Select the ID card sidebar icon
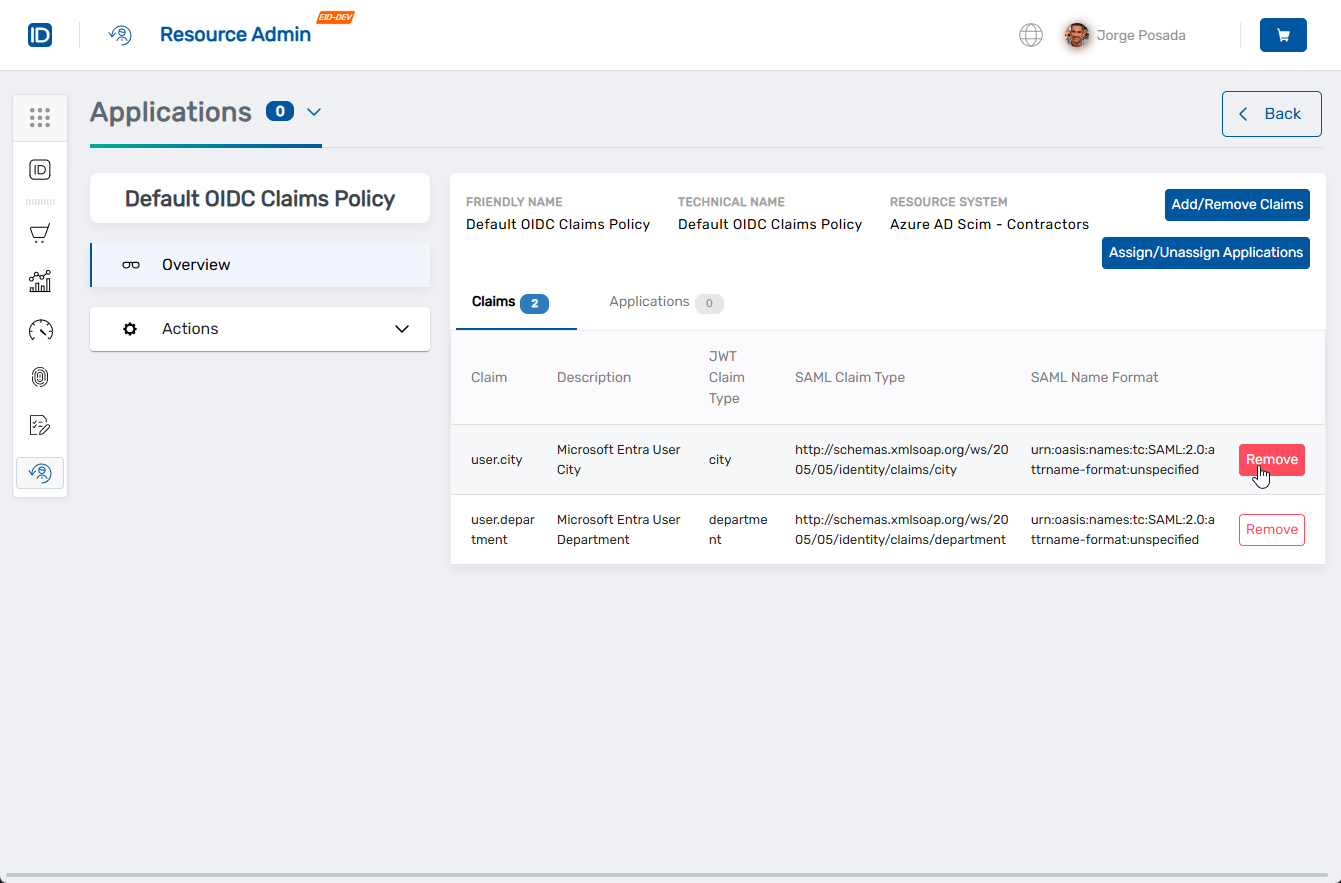 [40, 170]
